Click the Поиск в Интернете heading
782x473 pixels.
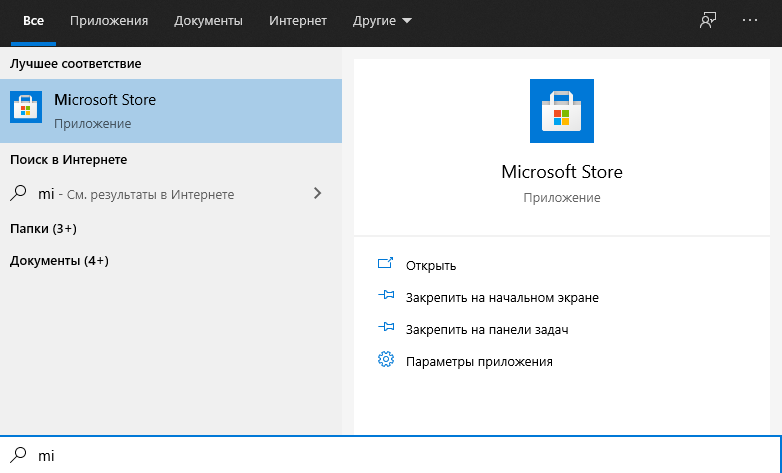click(x=69, y=159)
